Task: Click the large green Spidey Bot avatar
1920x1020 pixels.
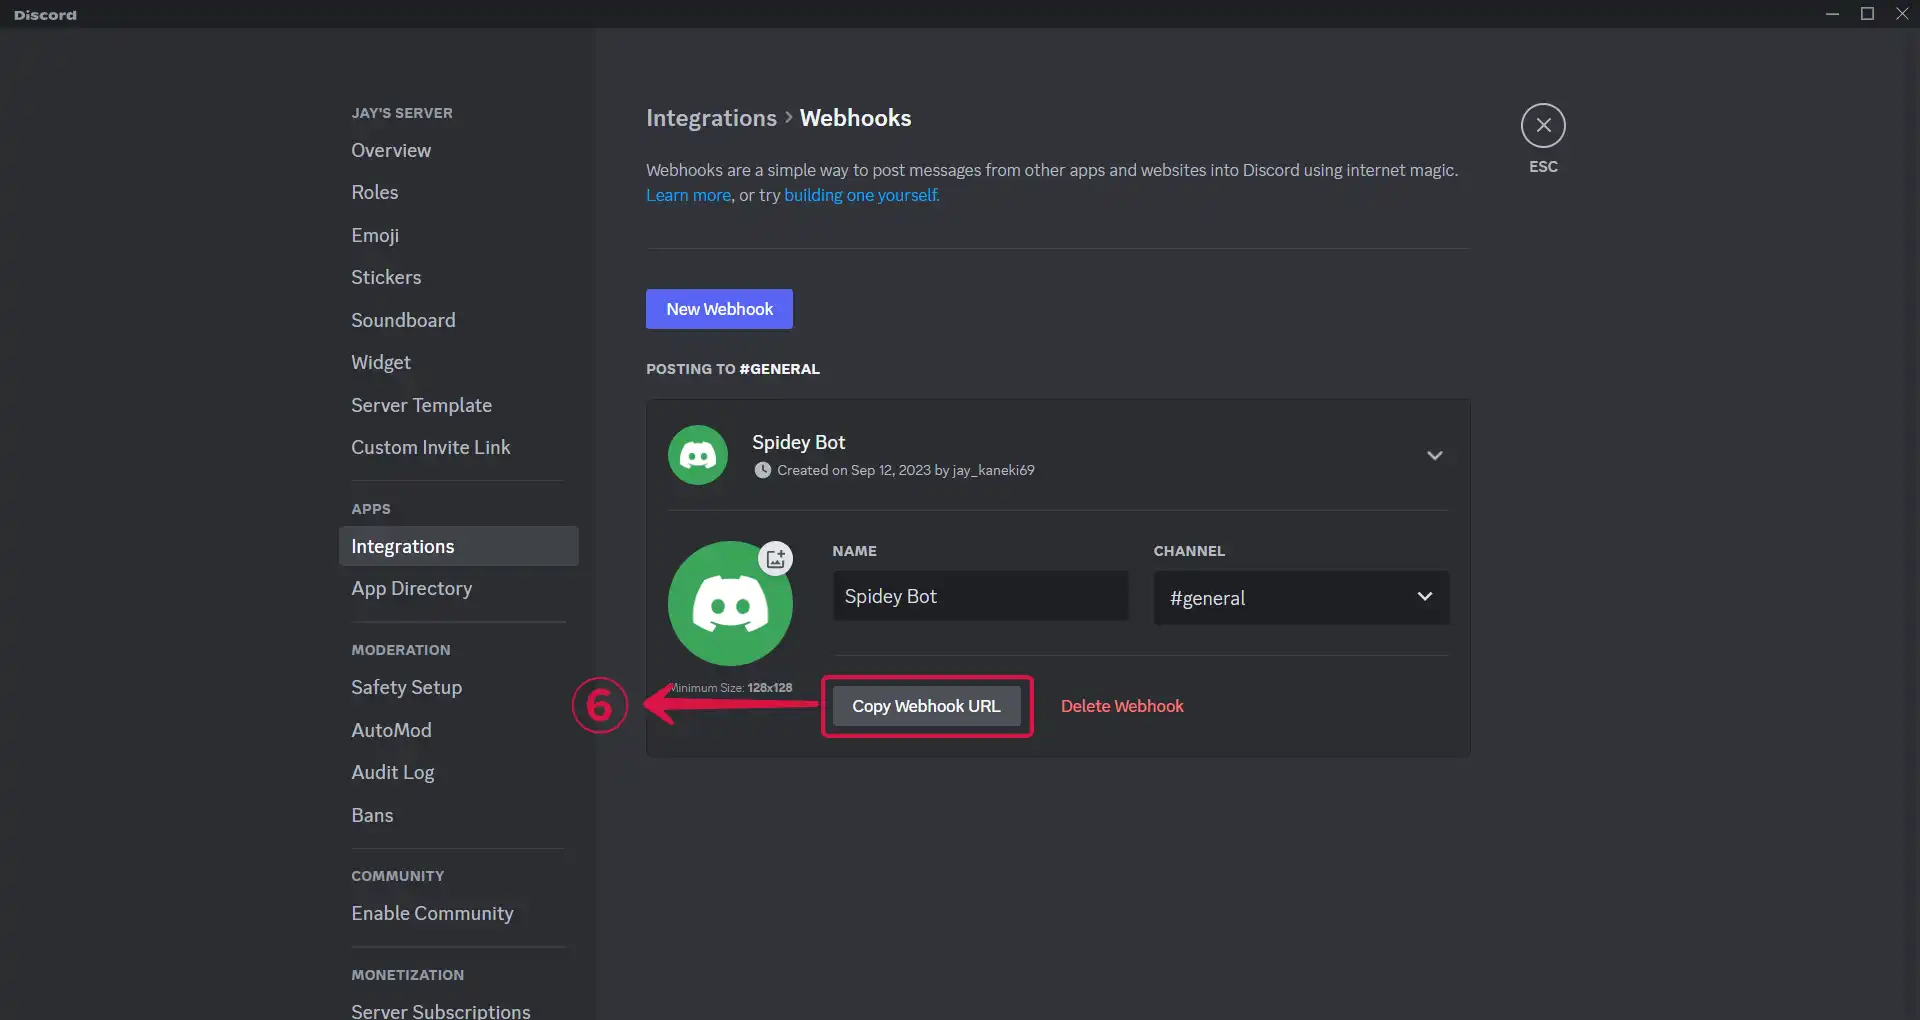Action: coord(730,603)
